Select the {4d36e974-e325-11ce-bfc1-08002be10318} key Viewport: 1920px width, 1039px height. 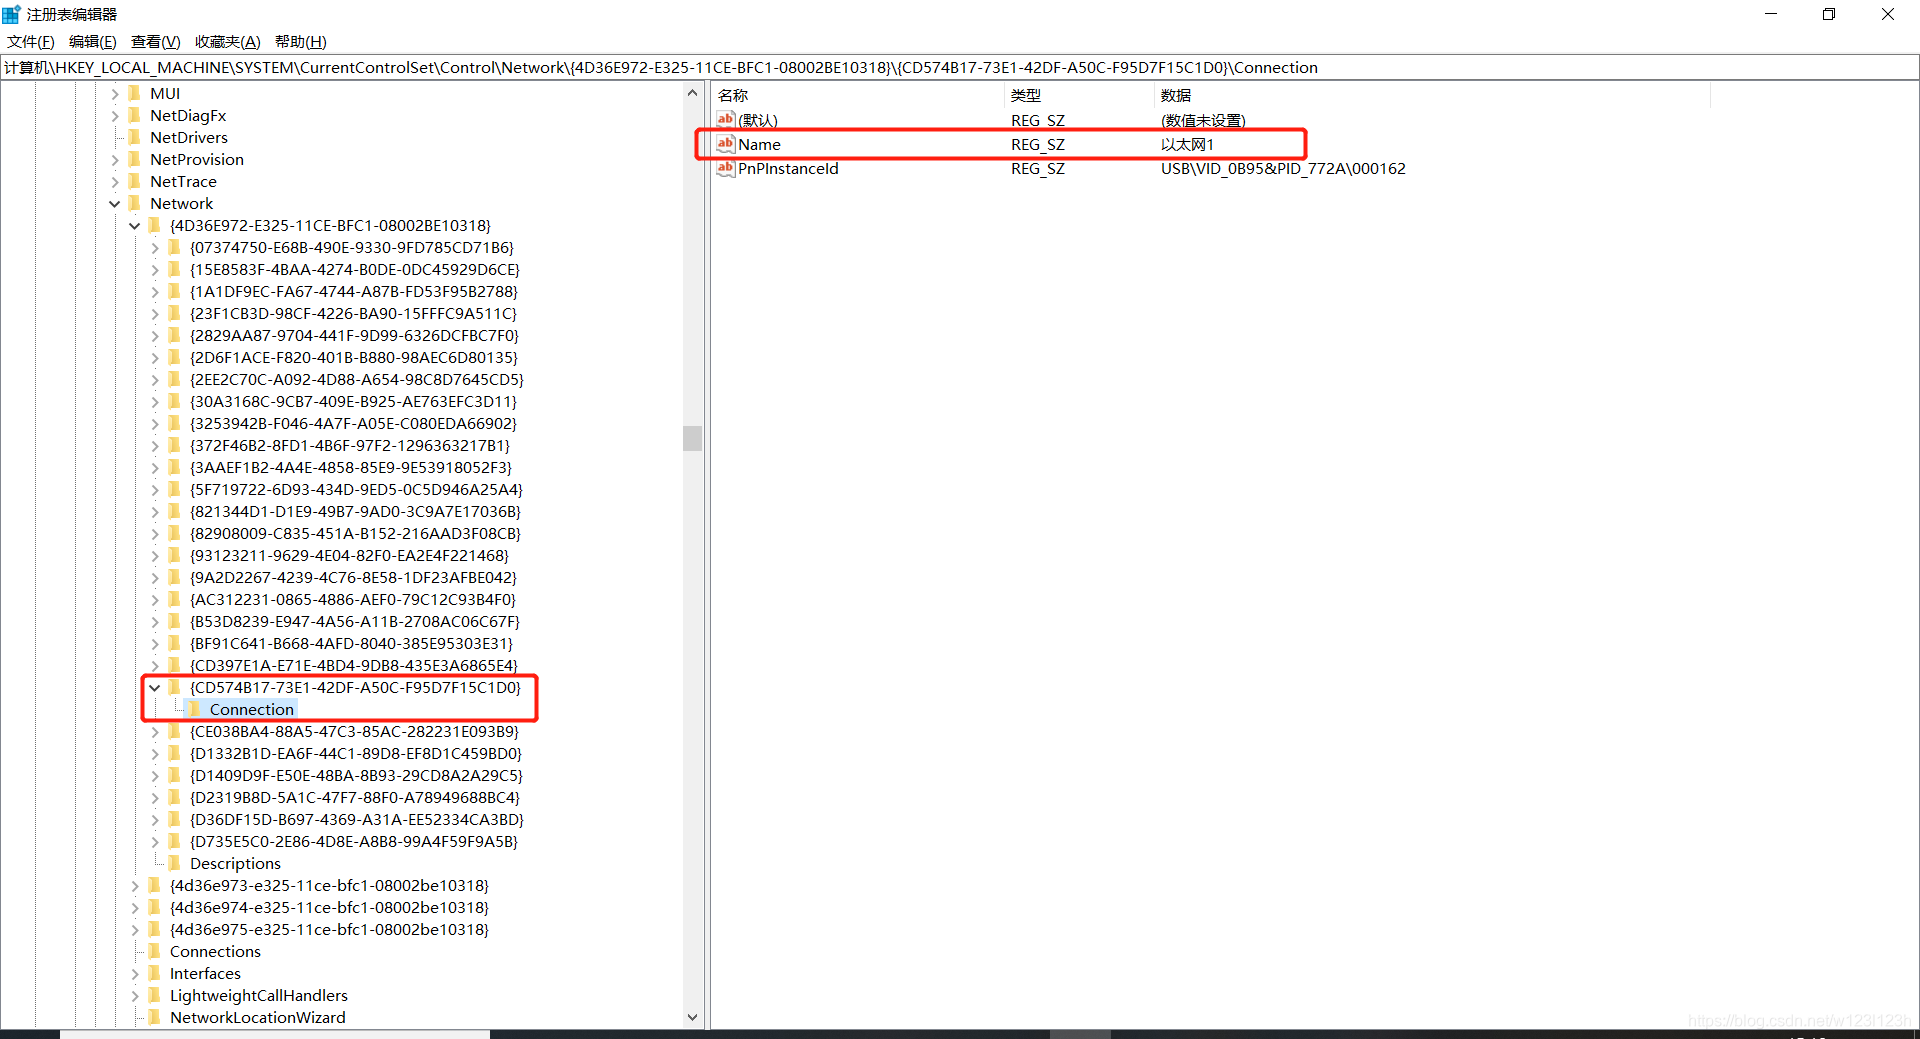click(330, 907)
